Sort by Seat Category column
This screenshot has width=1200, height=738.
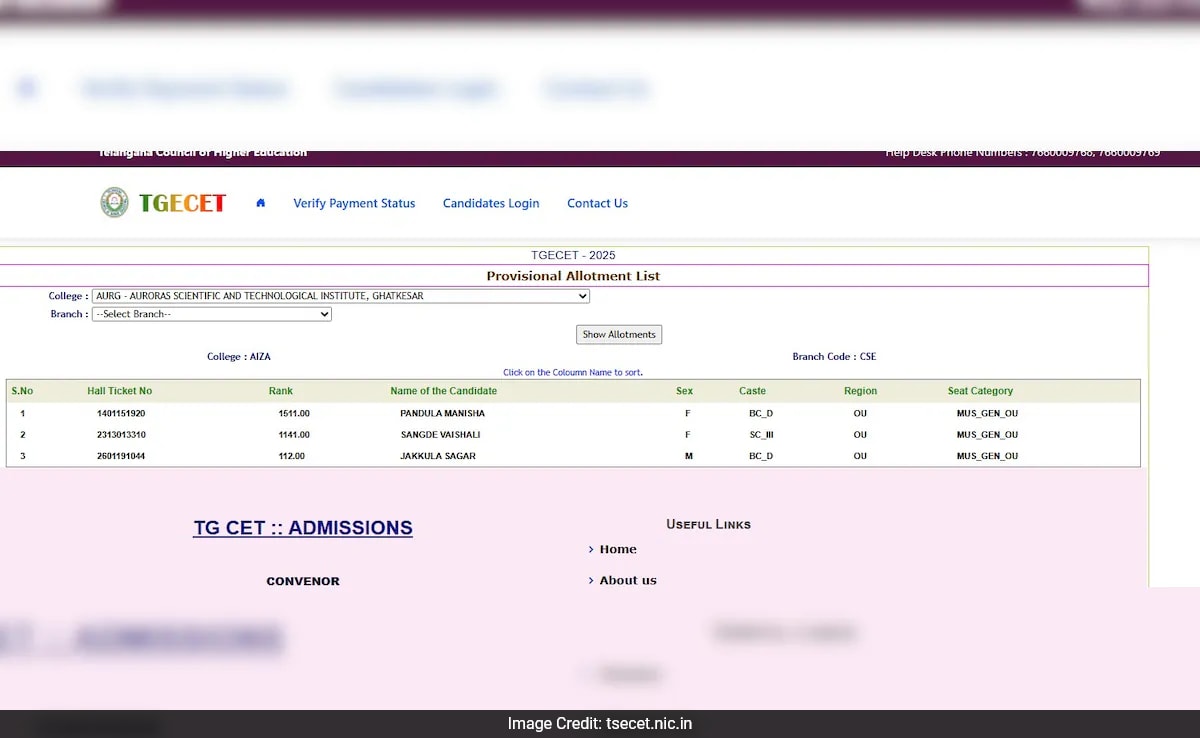click(980, 391)
